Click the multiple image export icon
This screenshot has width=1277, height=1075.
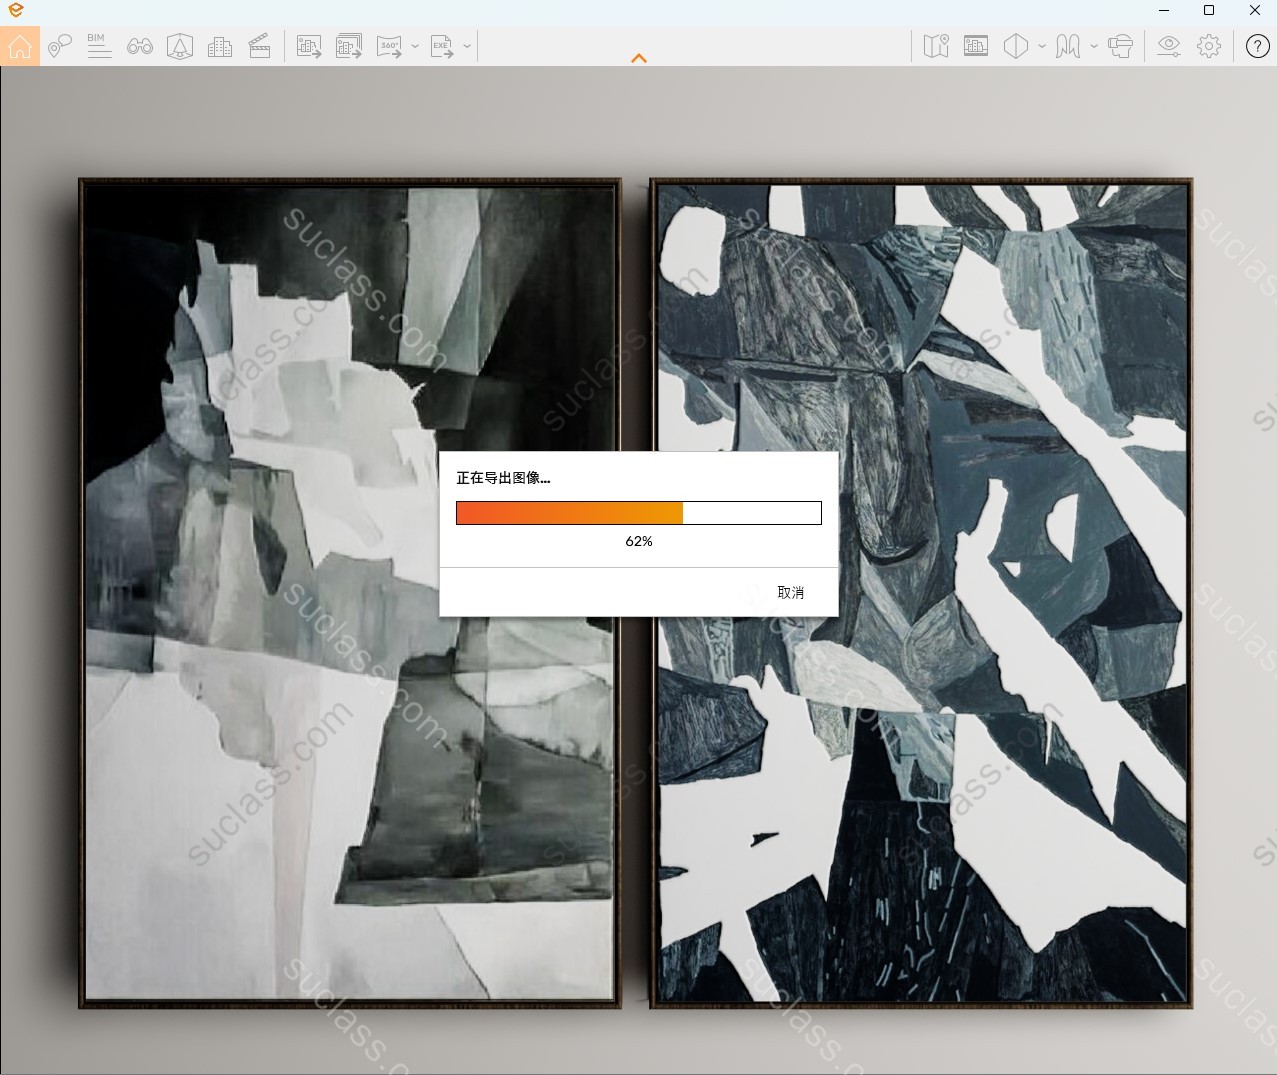tap(349, 46)
